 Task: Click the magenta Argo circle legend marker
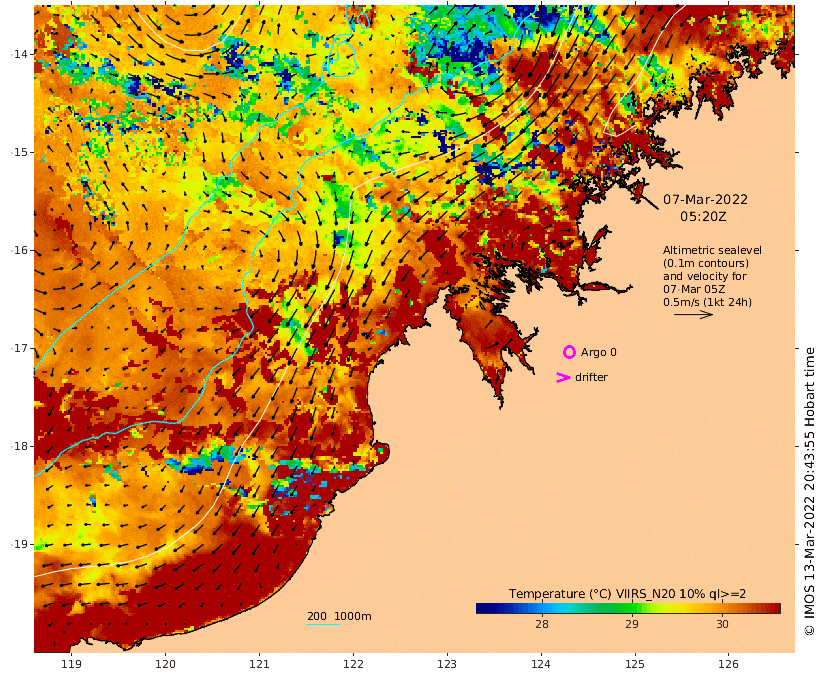tap(569, 352)
